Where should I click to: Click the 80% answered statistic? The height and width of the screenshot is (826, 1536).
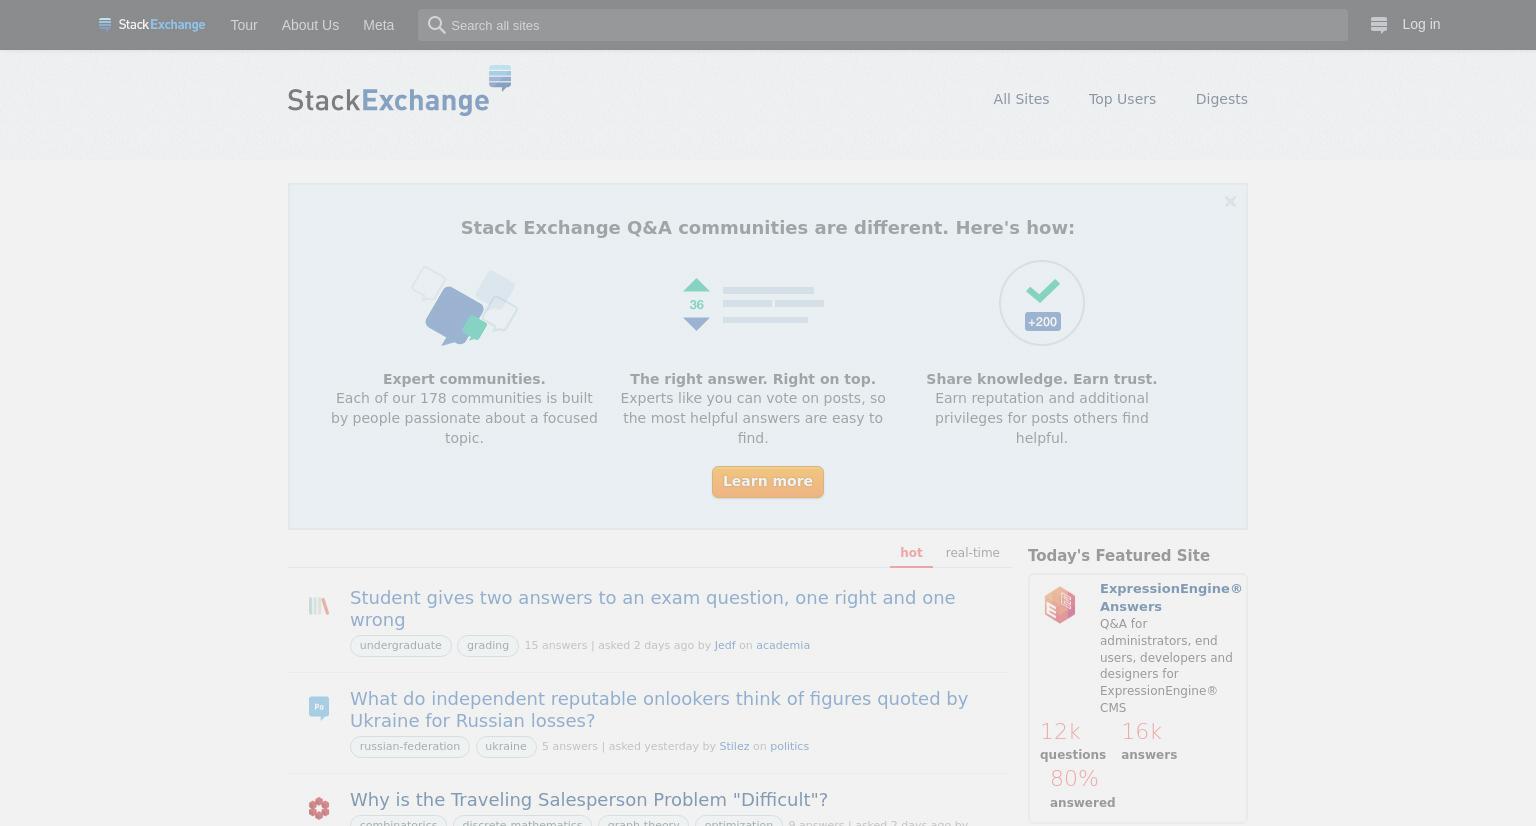[x=1083, y=789]
